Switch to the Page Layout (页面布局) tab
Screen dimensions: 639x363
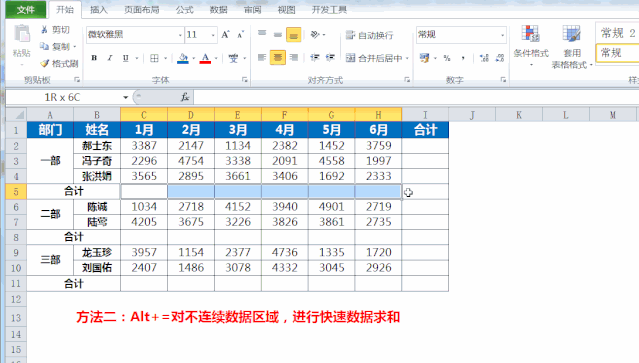click(x=141, y=10)
